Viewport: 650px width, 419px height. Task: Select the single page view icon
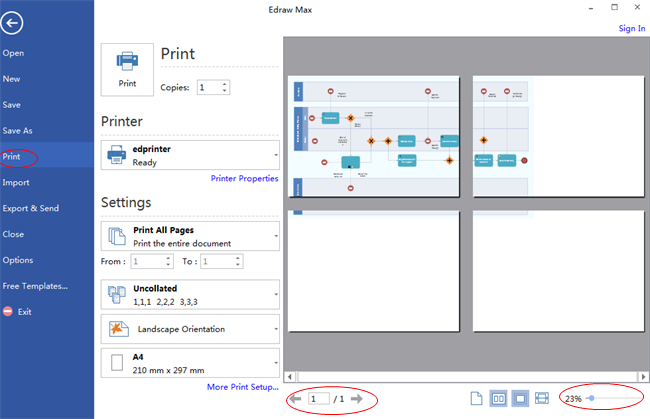pos(477,399)
